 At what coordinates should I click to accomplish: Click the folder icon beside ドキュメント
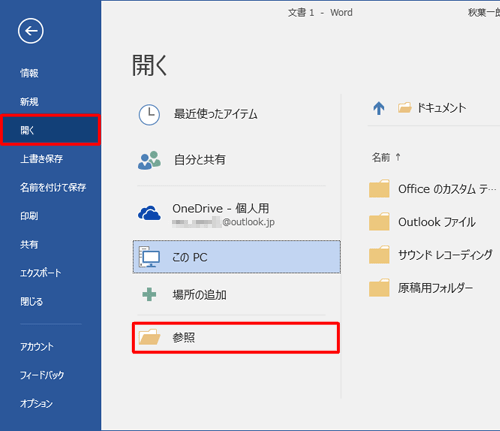click(x=405, y=108)
